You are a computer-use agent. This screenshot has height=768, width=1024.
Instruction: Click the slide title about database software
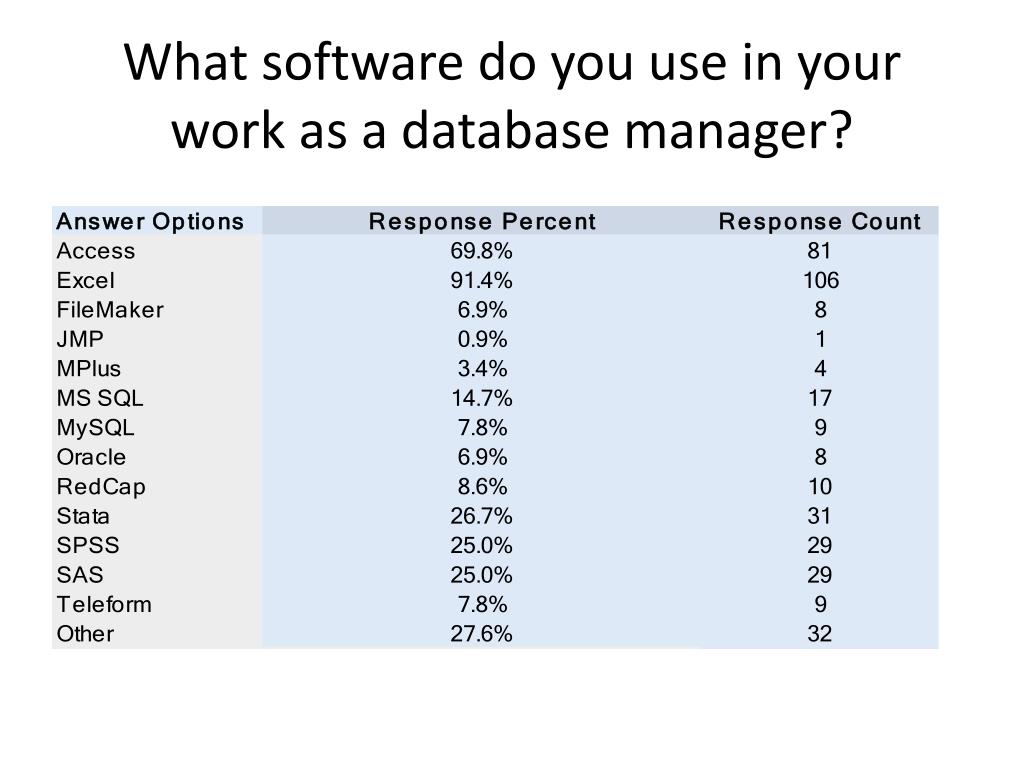pos(512,97)
